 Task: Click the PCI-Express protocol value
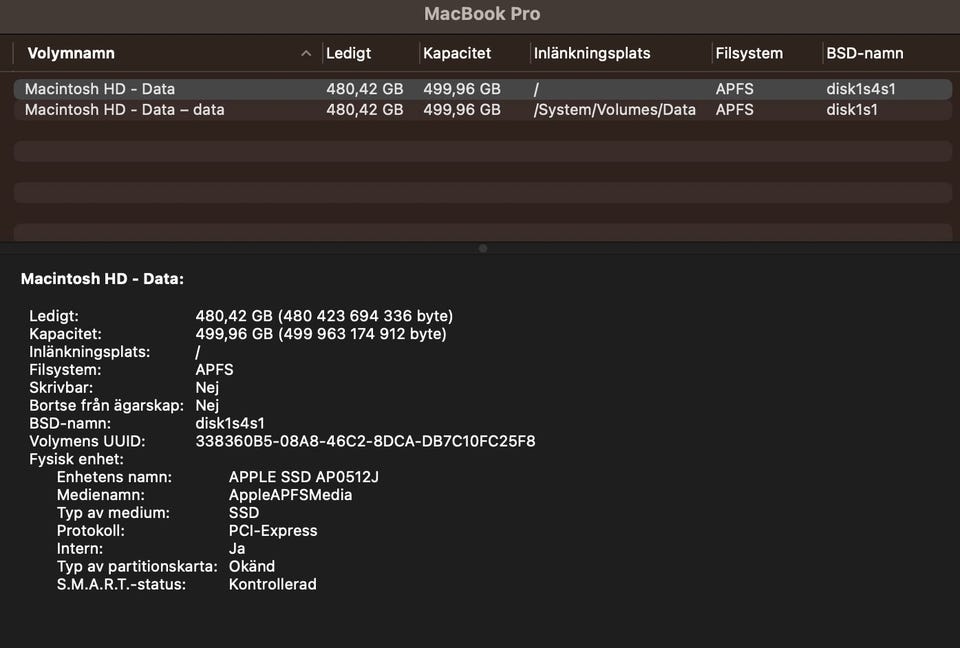[273, 531]
